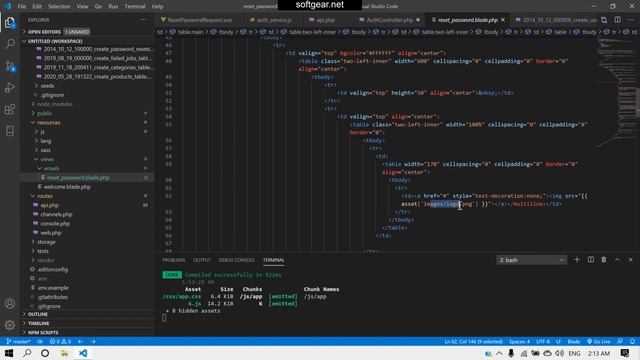The height and width of the screenshot is (360, 640).
Task: Click the errors and warnings counter
Action: 60,341
